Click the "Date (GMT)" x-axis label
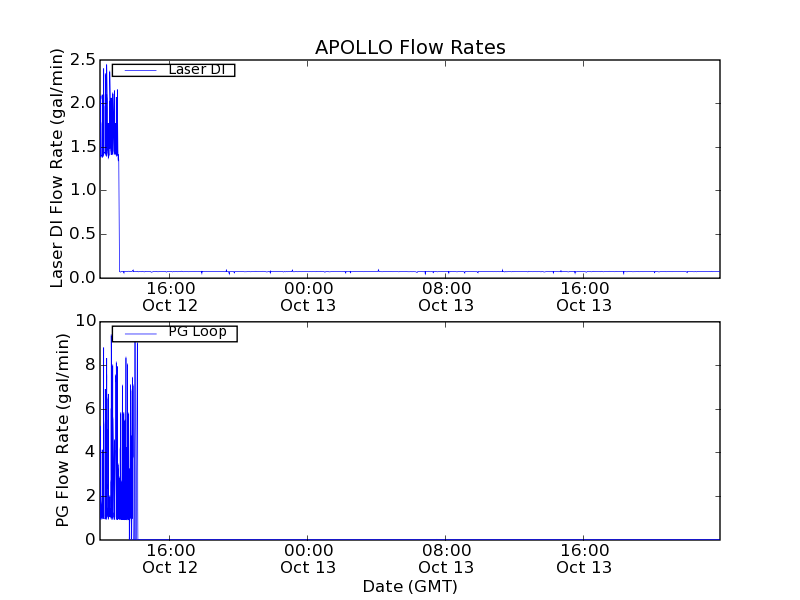The image size is (800, 600). [410, 586]
